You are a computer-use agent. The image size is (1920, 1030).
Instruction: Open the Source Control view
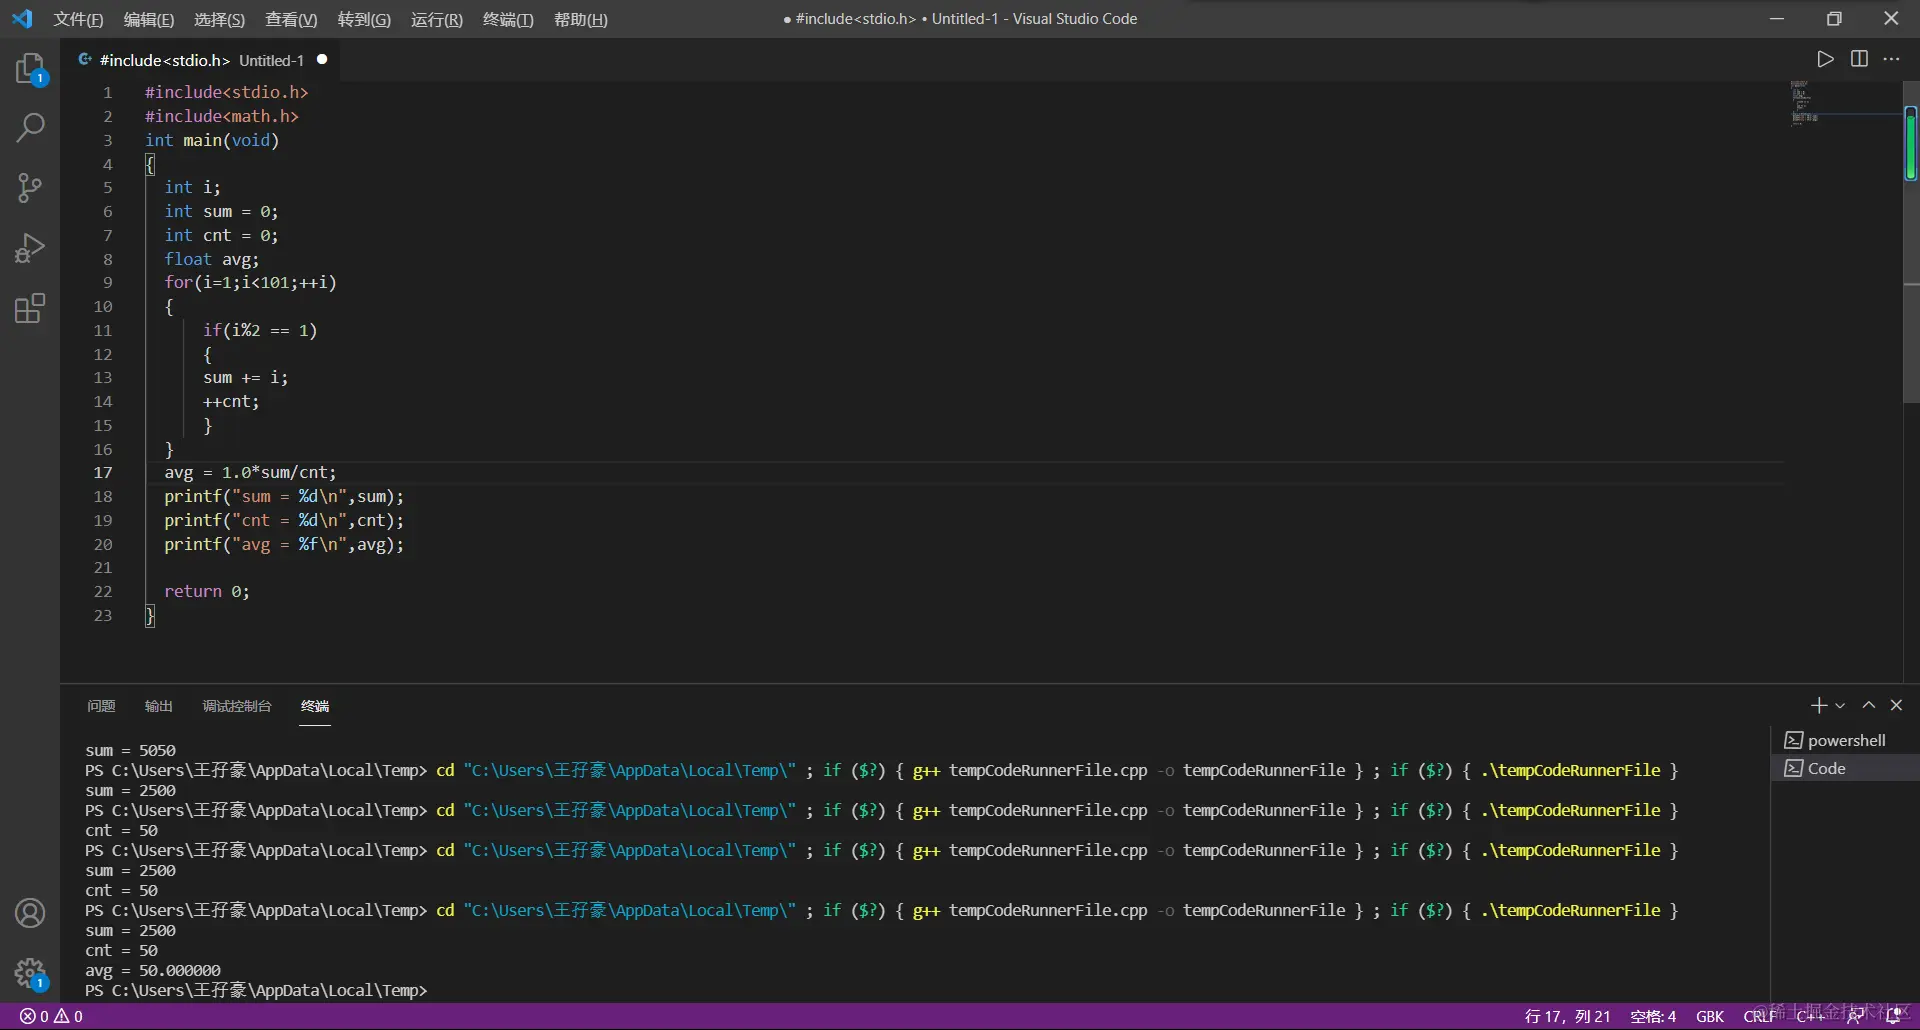click(x=30, y=188)
